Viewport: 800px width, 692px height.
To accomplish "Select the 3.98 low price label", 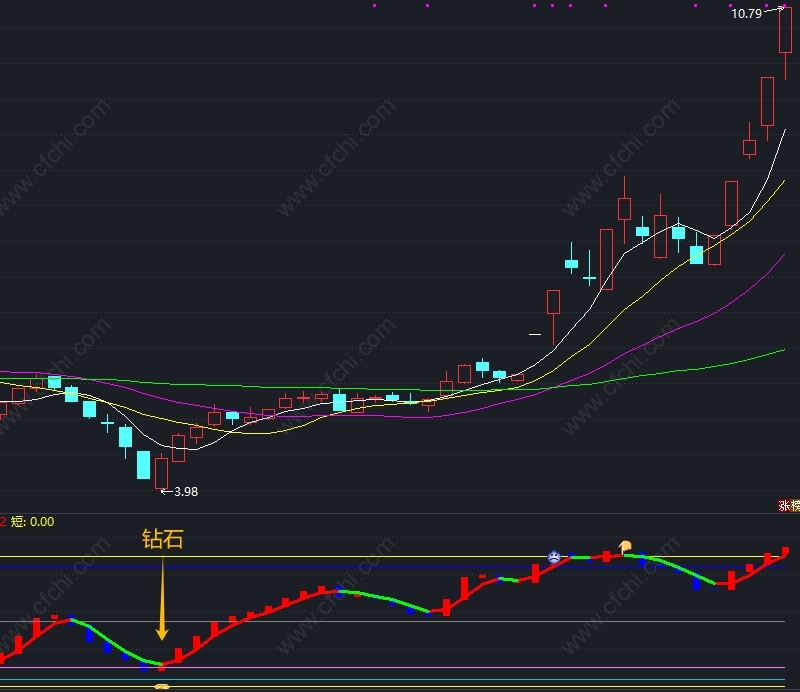I will (x=186, y=491).
